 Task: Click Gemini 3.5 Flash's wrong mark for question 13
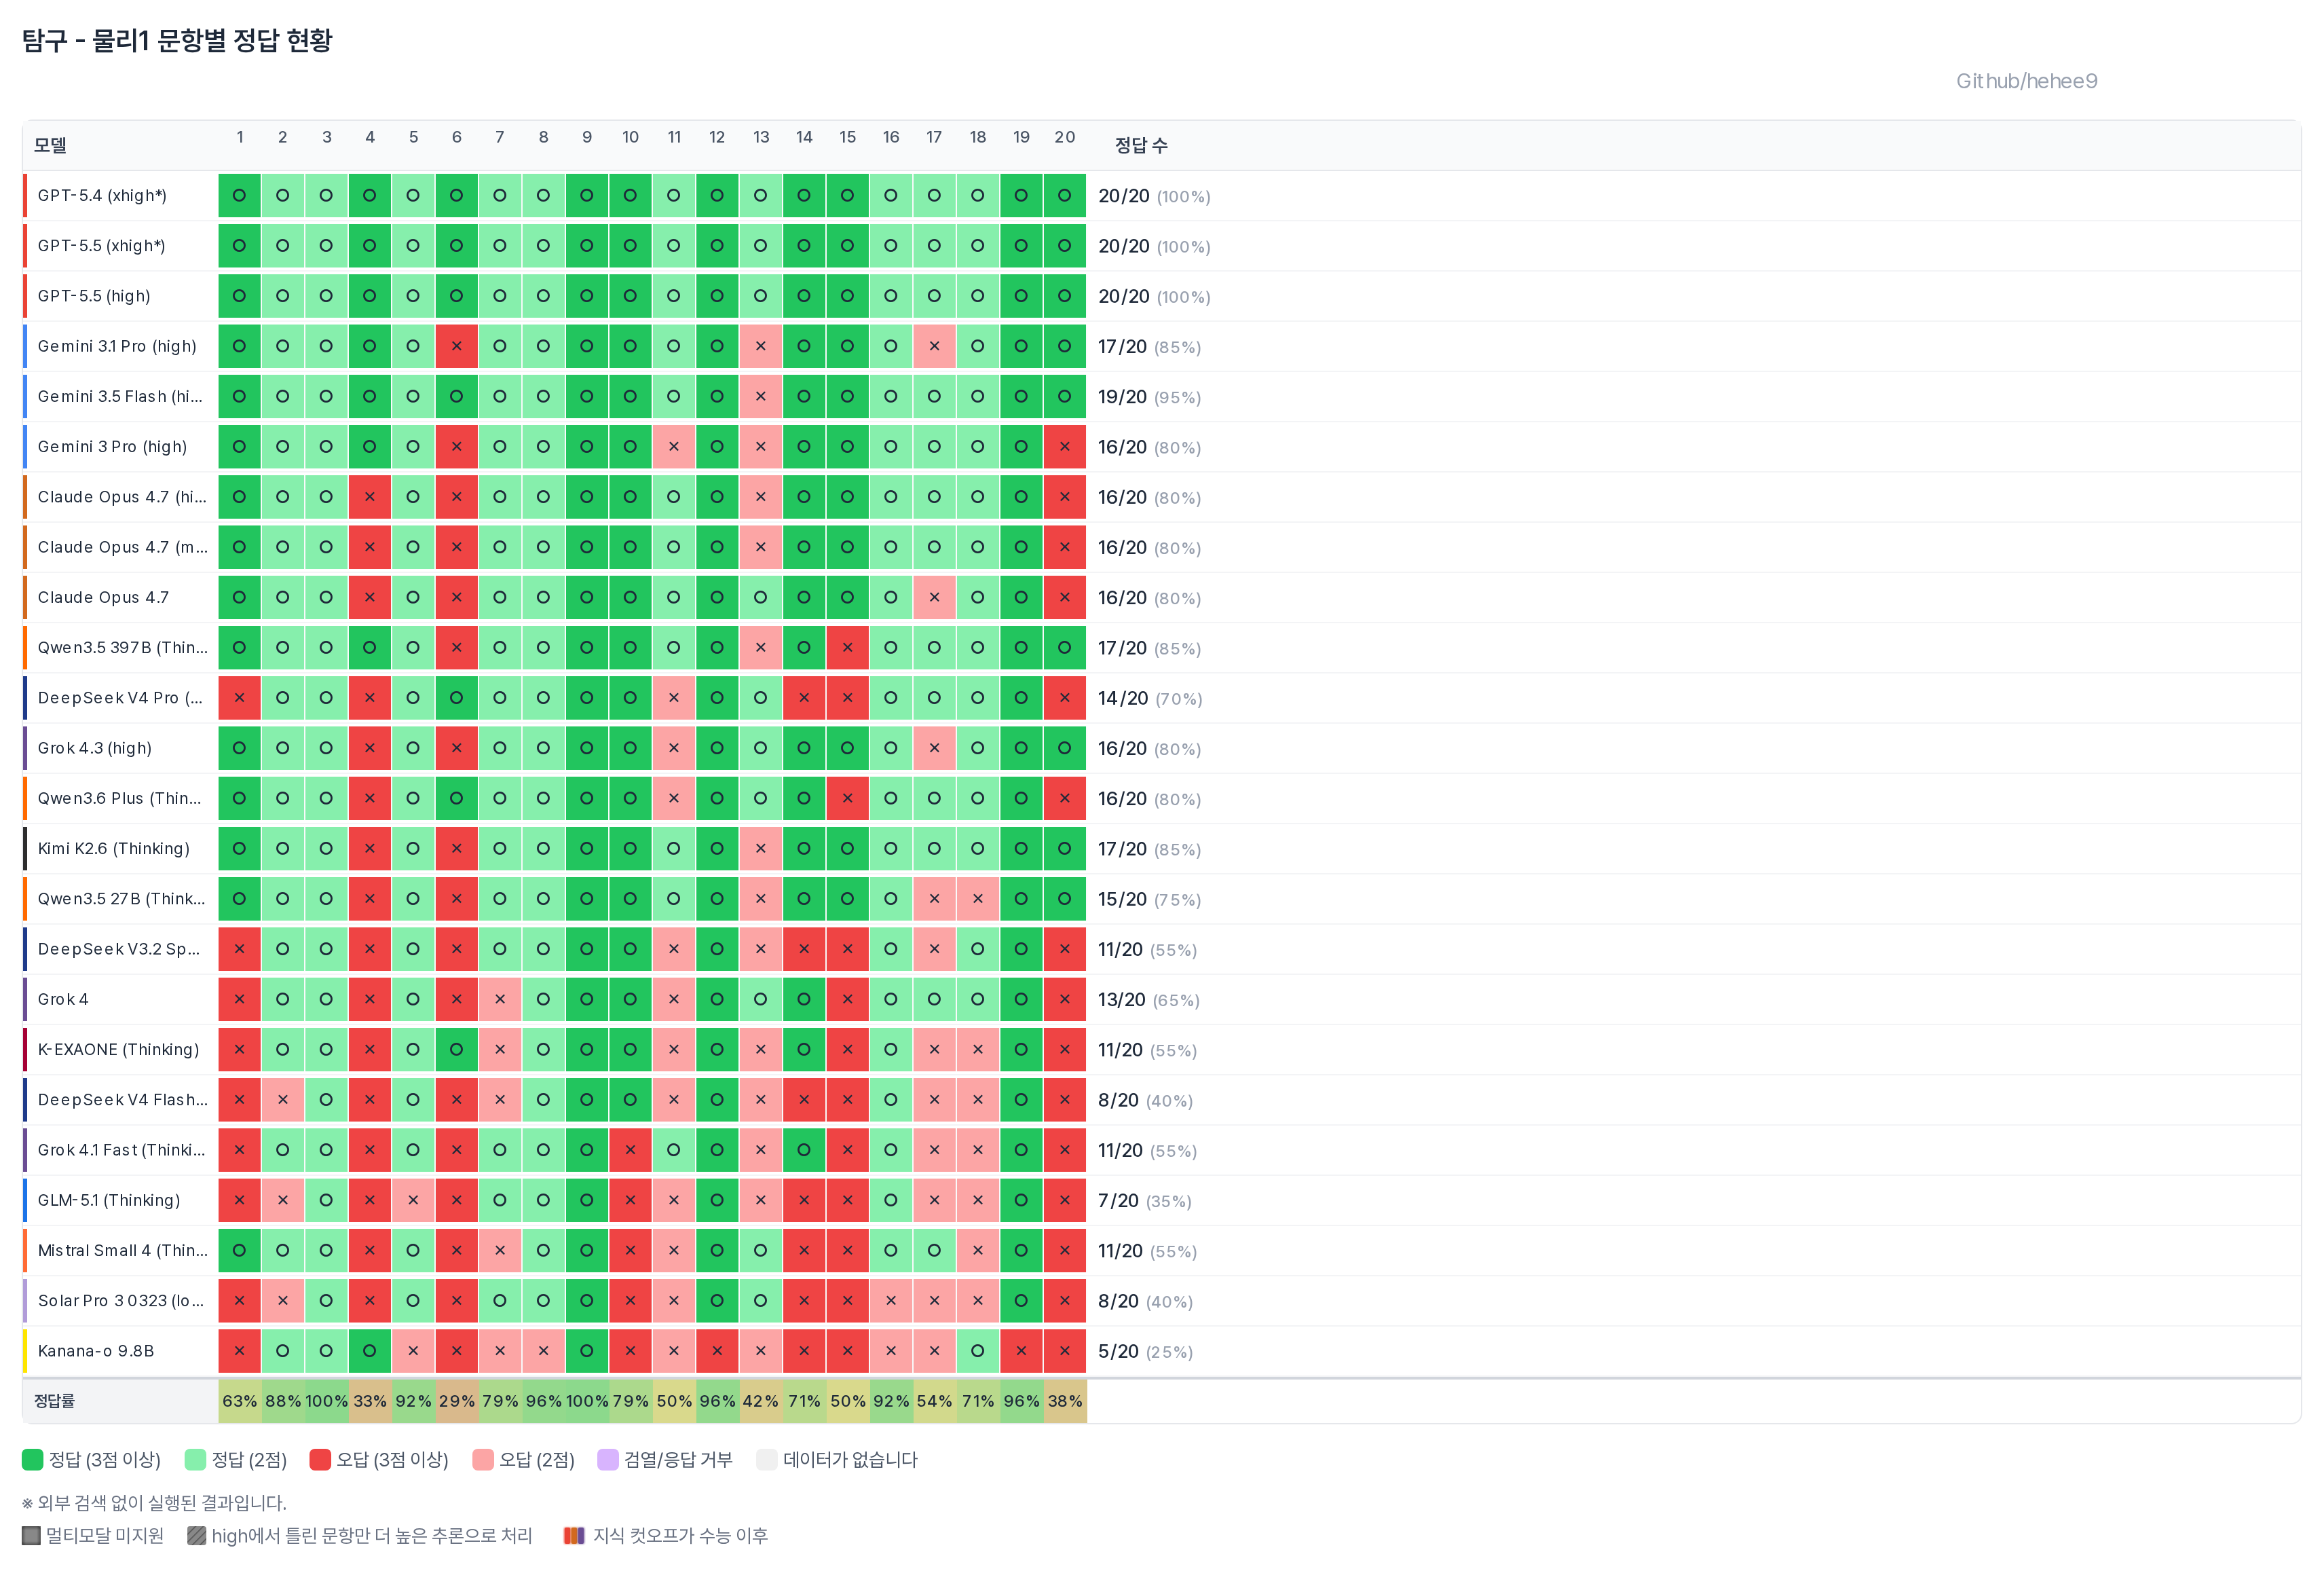[x=761, y=397]
